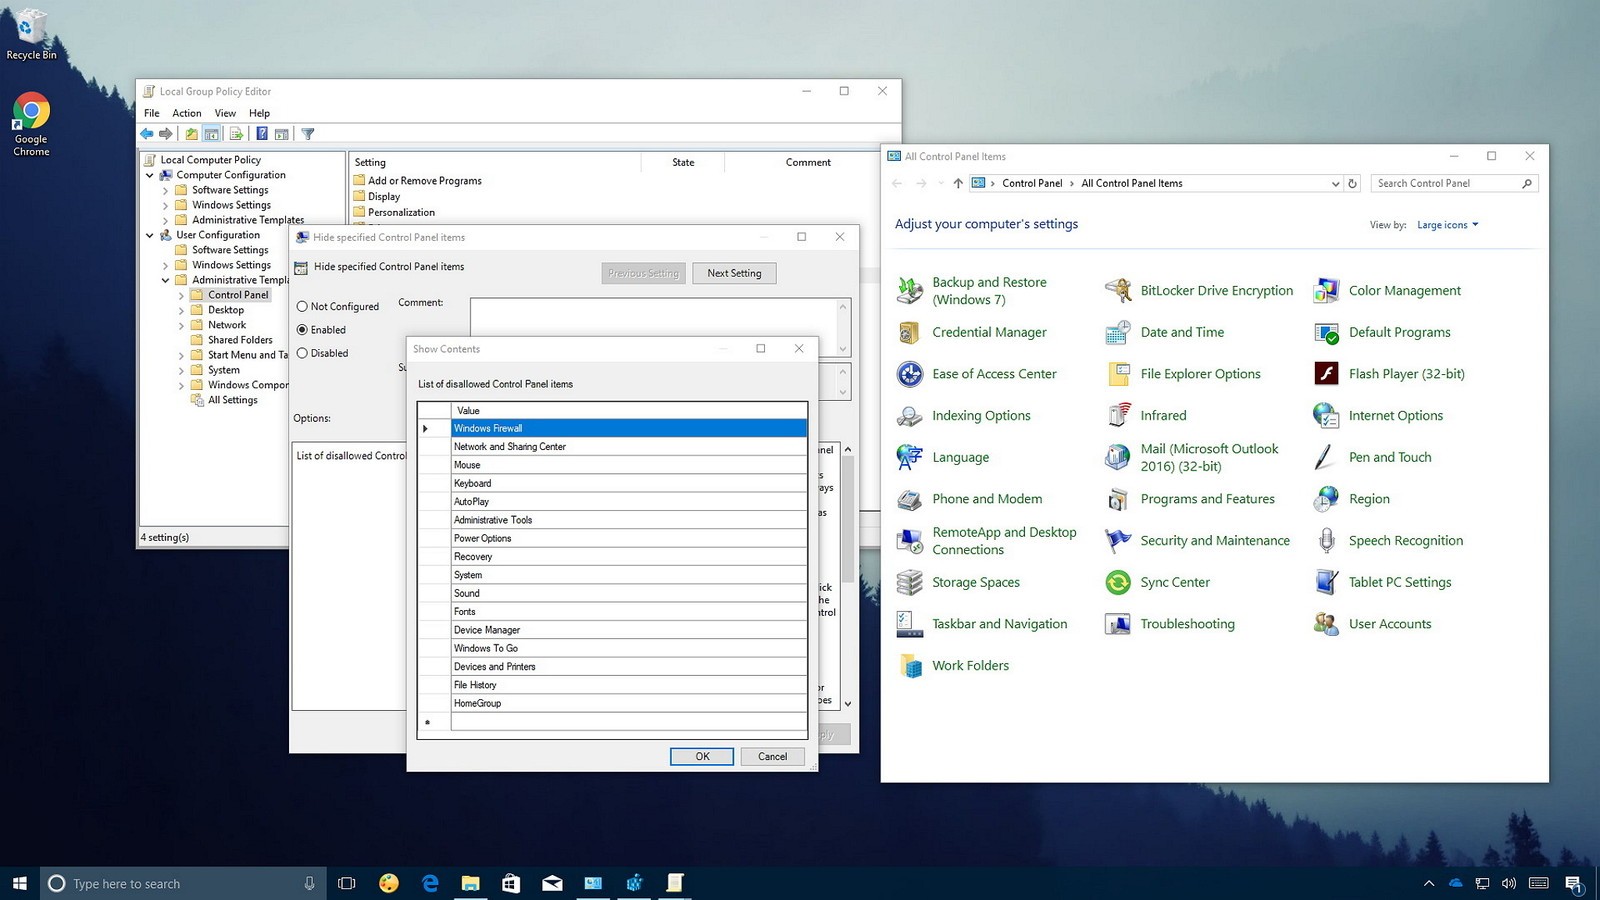
Task: Click the Next Setting button
Action: coord(734,273)
